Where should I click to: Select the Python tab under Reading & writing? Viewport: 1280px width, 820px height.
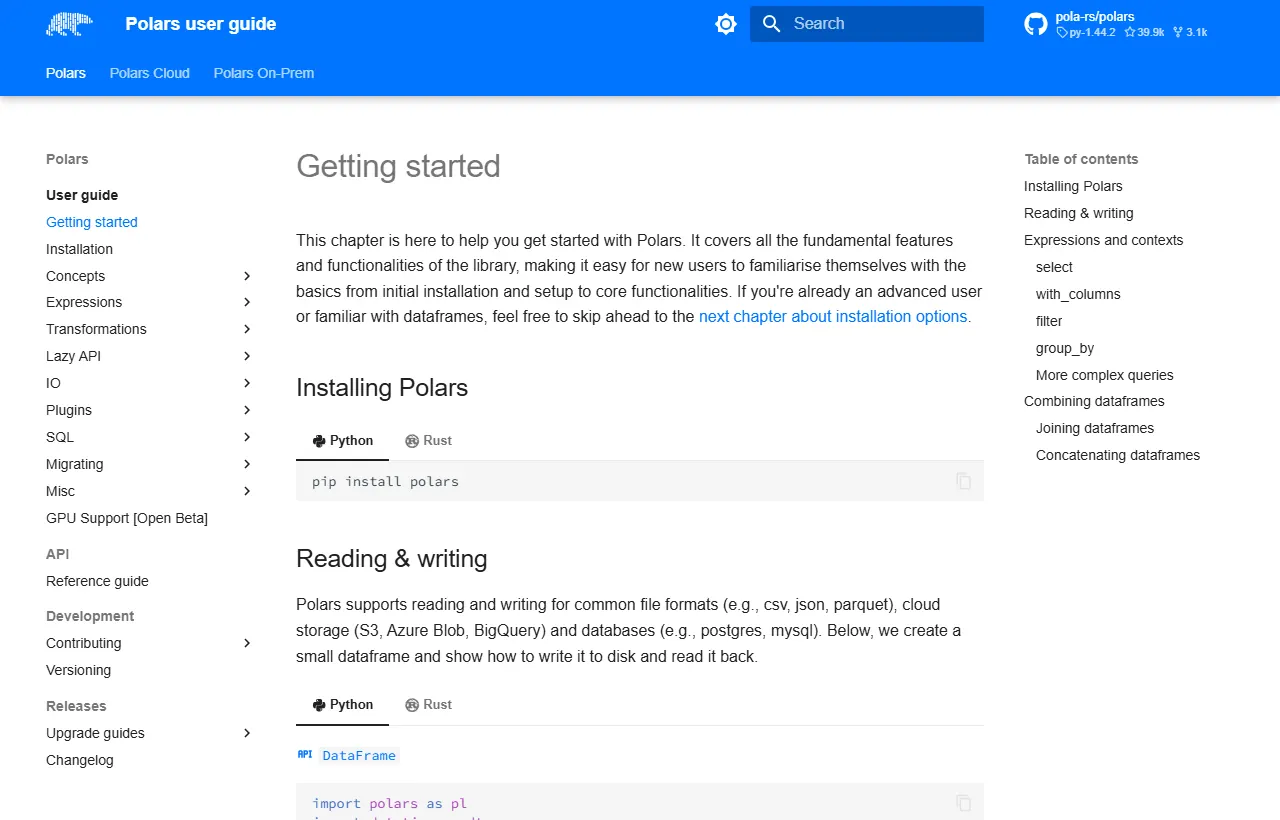tap(343, 705)
